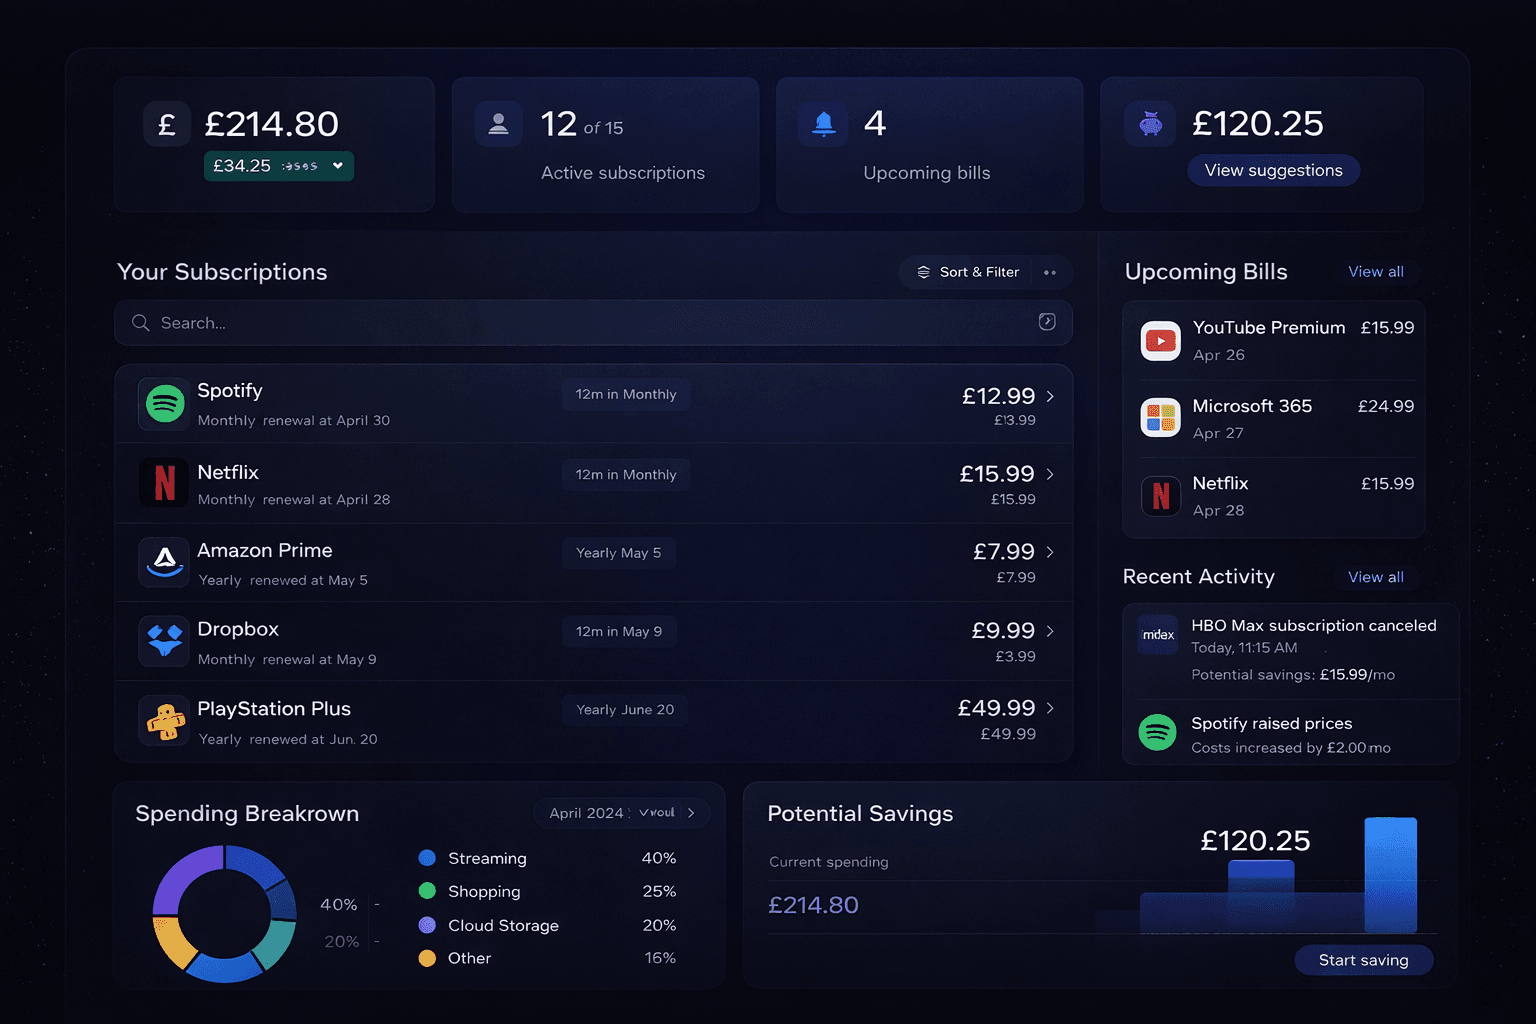Image resolution: width=1536 pixels, height=1024 pixels.
Task: Click the 12m in May 9 tag
Action: click(x=619, y=631)
